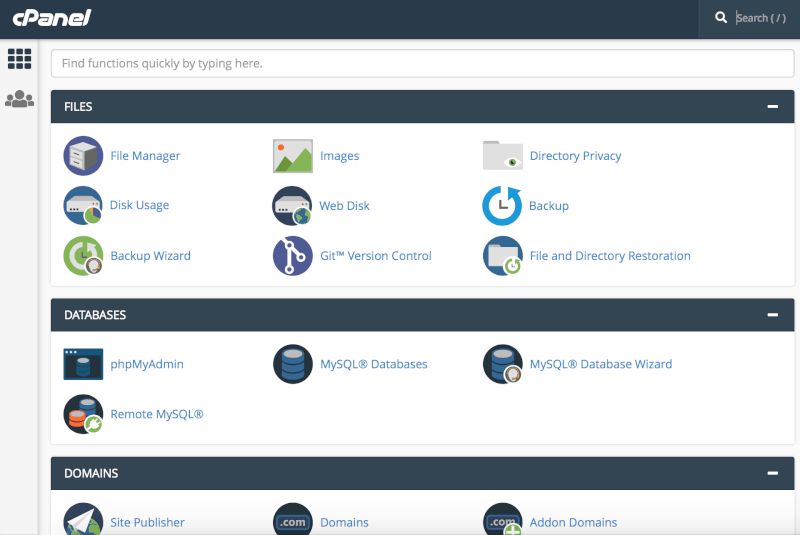Click the top-right Search box
Viewport: 800px width, 535px height.
[763, 18]
